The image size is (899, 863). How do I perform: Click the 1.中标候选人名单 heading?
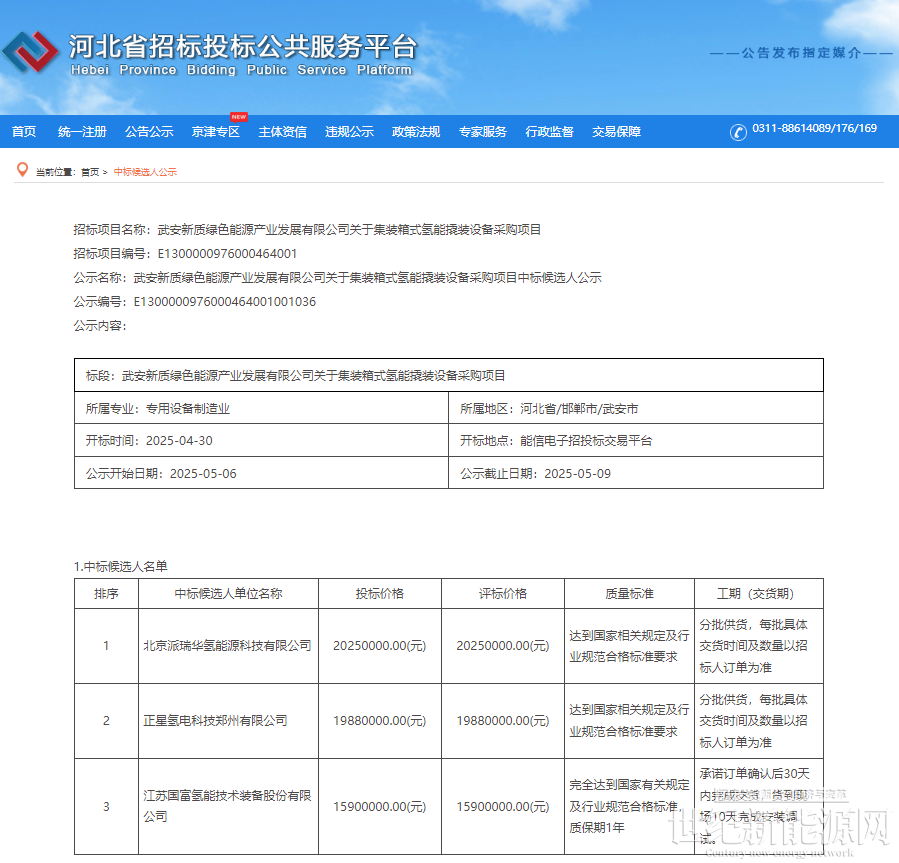tap(120, 567)
